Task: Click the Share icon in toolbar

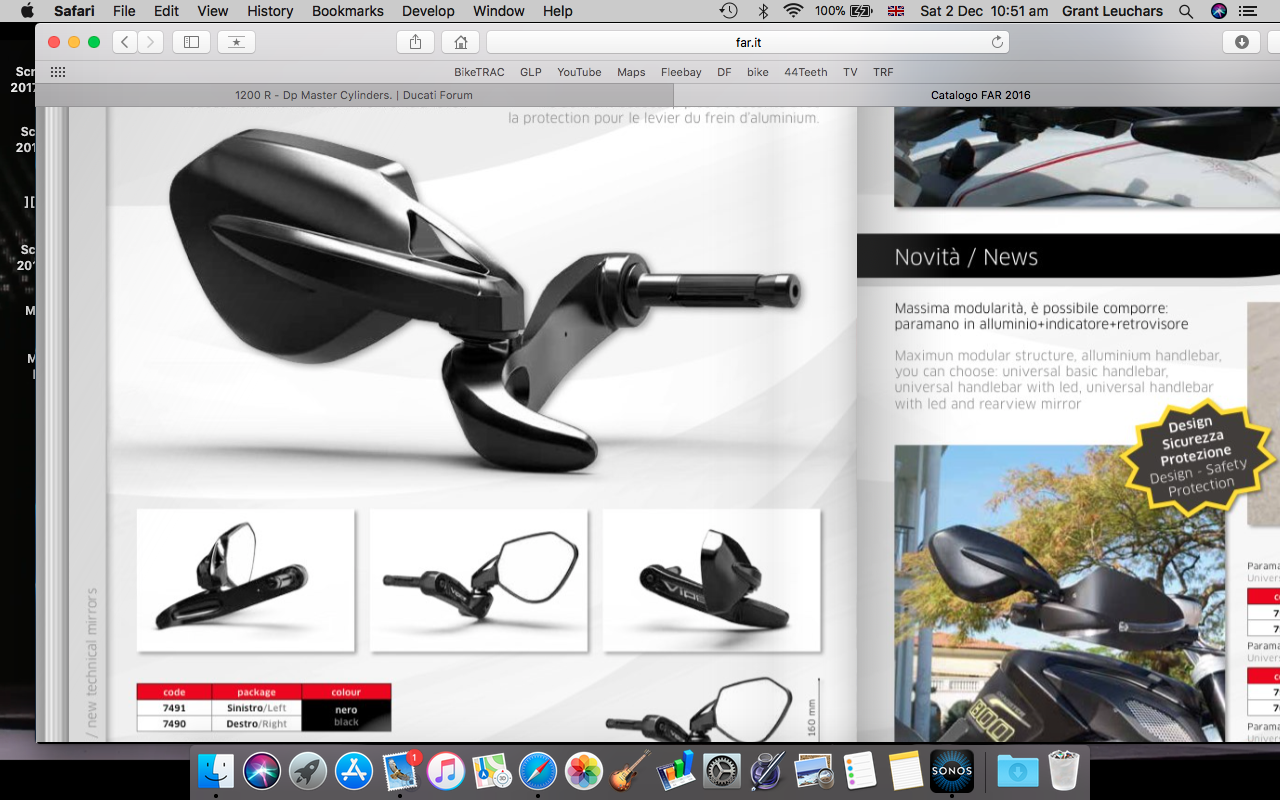Action: [415, 42]
